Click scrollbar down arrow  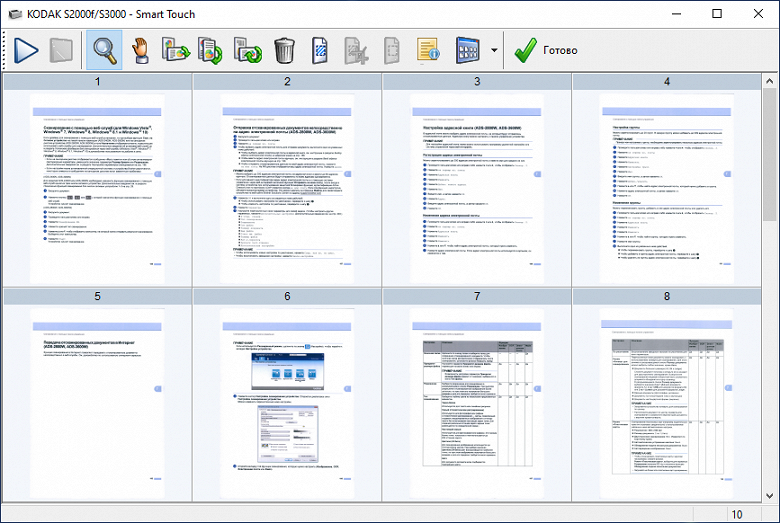(770, 495)
